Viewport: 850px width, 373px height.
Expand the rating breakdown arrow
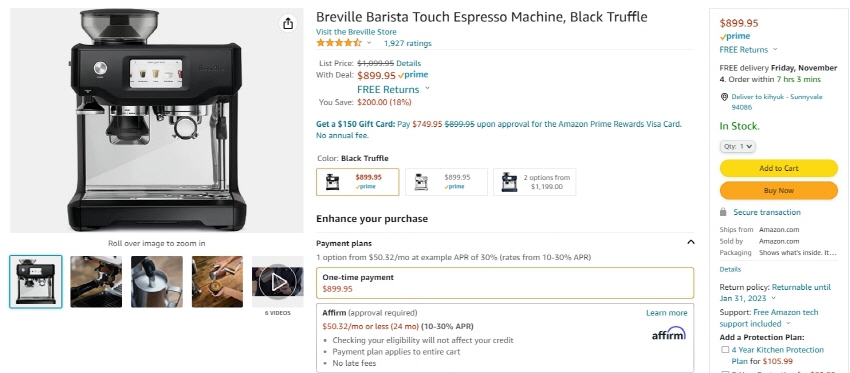pyautogui.click(x=369, y=43)
